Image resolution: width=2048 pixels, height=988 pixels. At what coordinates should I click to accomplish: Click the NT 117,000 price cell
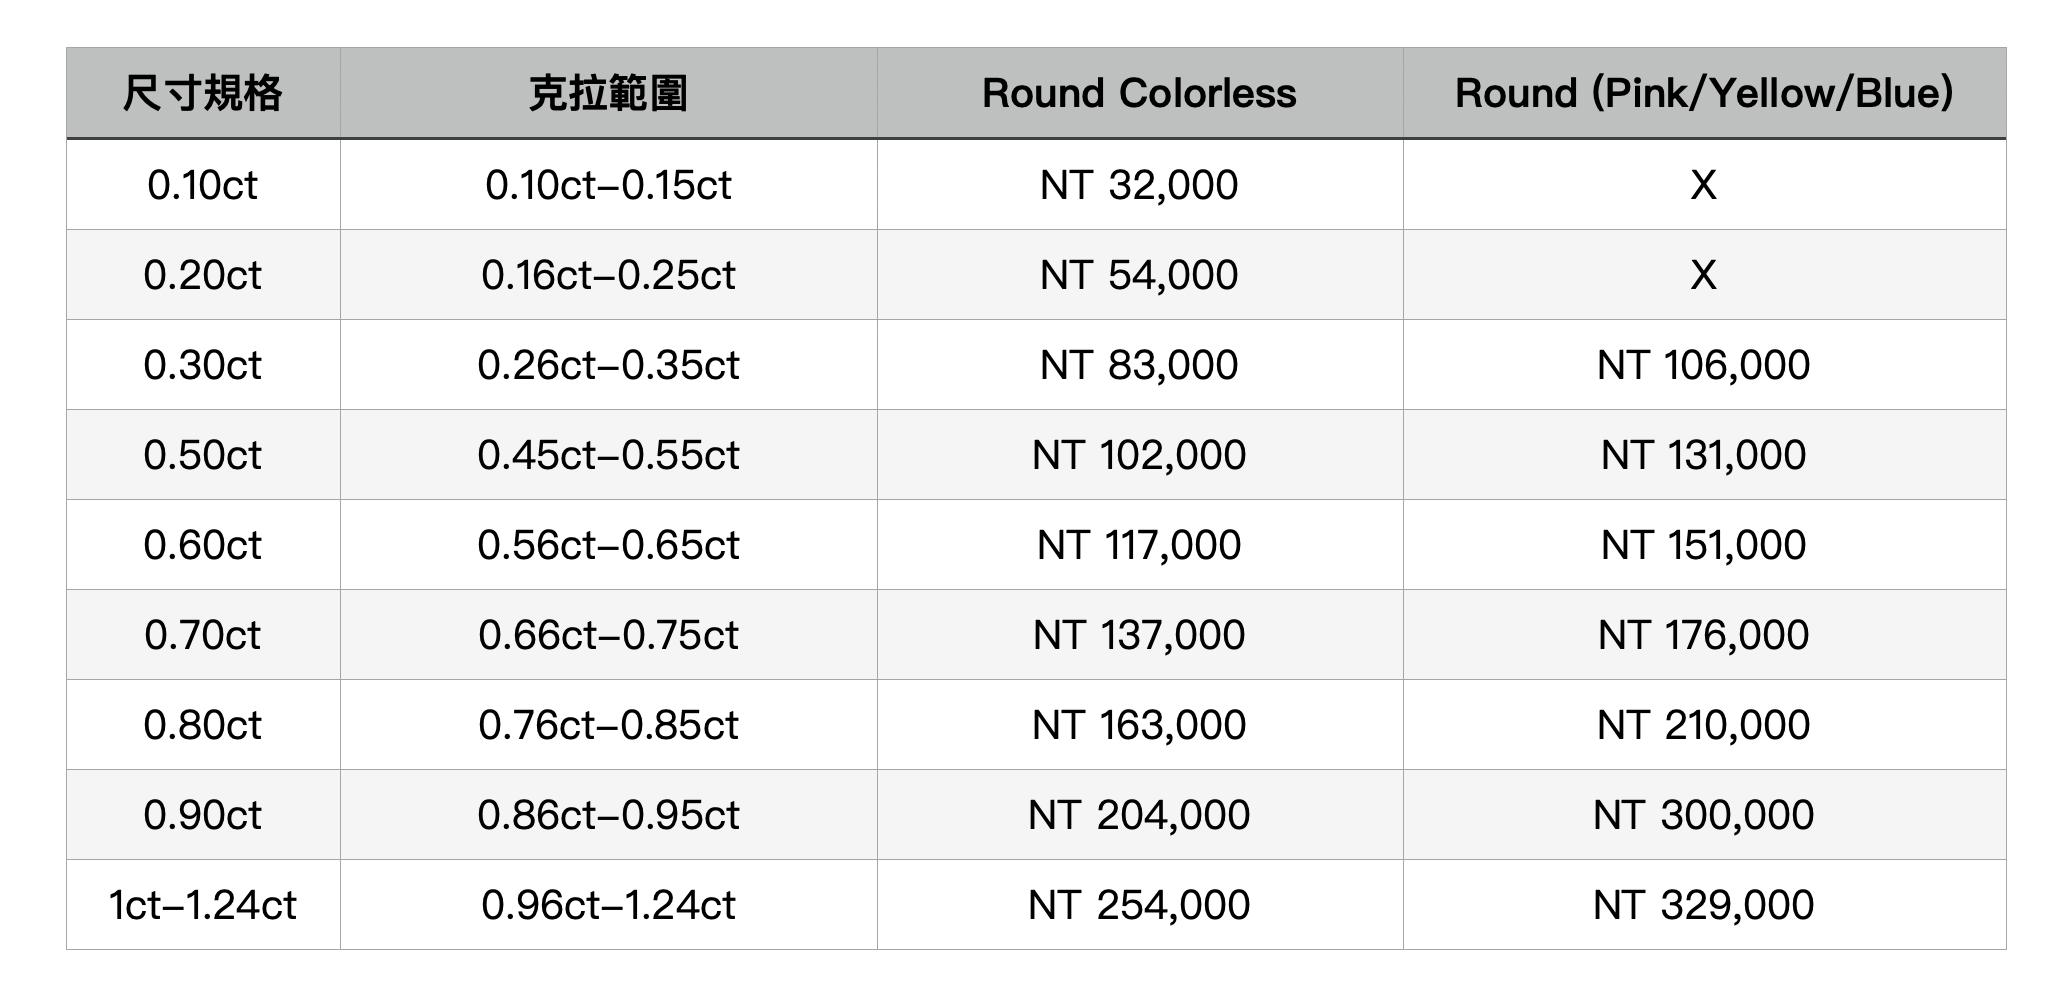coord(1139,545)
